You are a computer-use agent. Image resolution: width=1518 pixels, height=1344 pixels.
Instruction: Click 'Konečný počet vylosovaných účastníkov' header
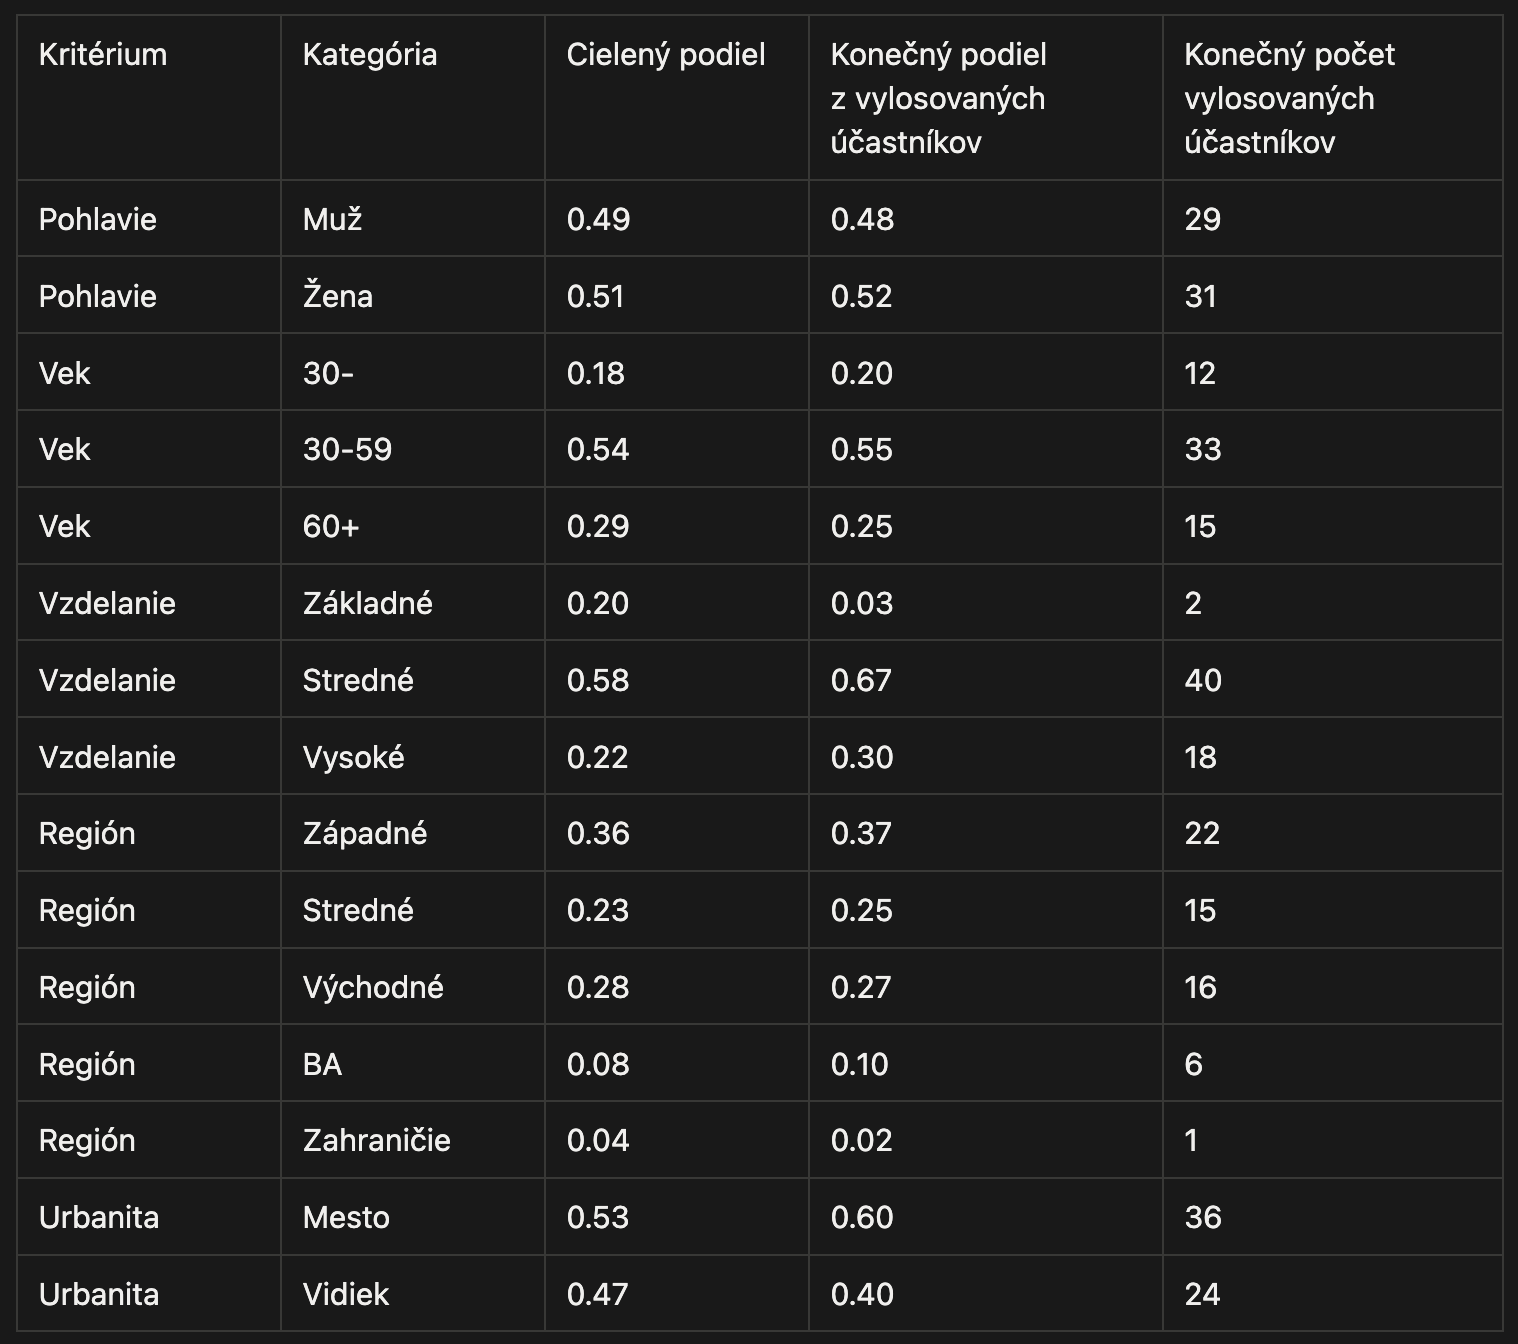(x=1289, y=98)
